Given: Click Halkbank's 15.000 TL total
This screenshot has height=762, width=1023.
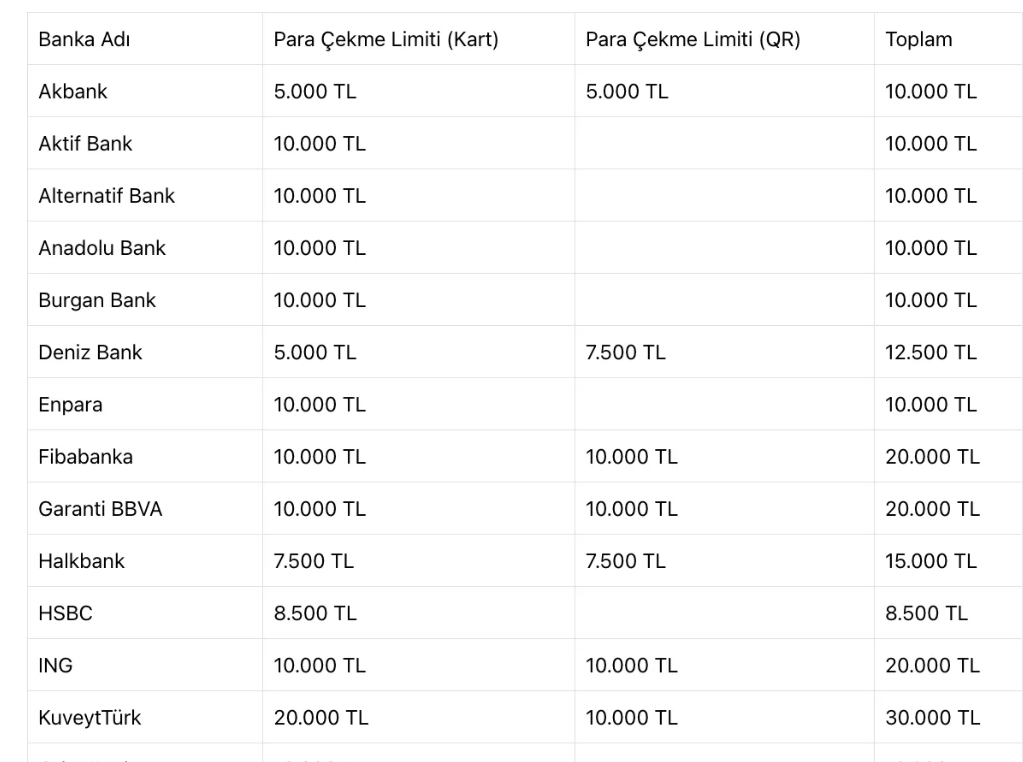Looking at the screenshot, I should pos(931,561).
